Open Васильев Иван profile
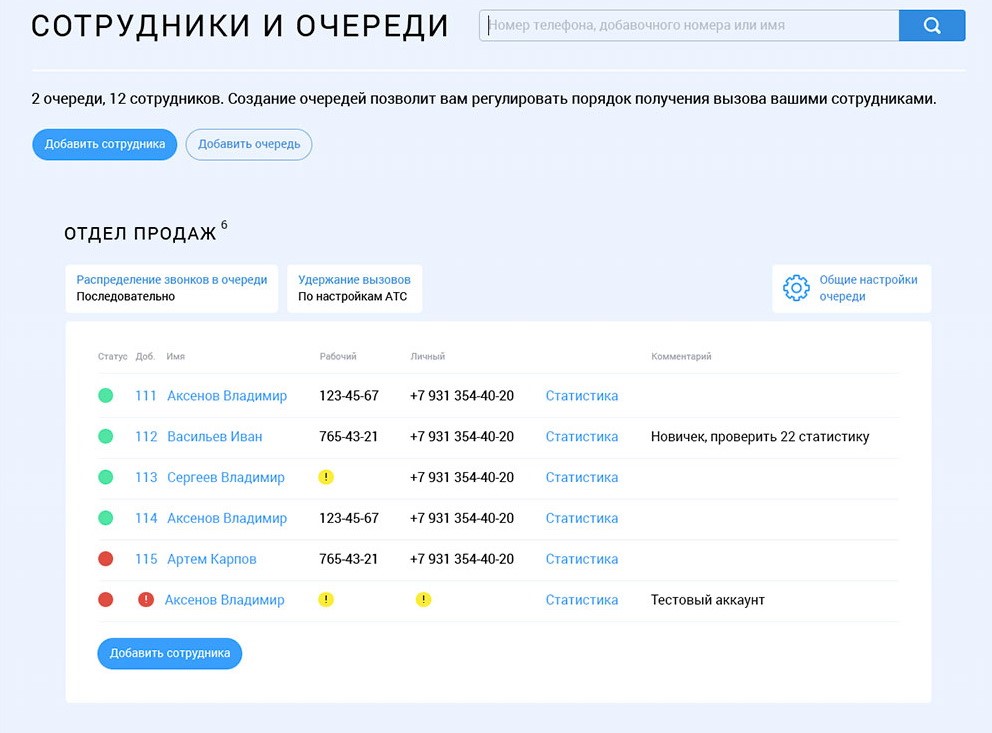The width and height of the screenshot is (992, 733). pos(214,436)
